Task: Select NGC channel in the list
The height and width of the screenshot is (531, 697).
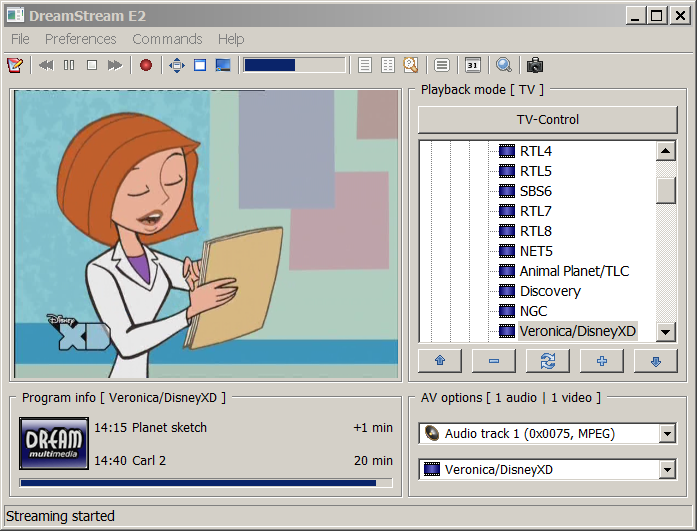Action: (533, 311)
